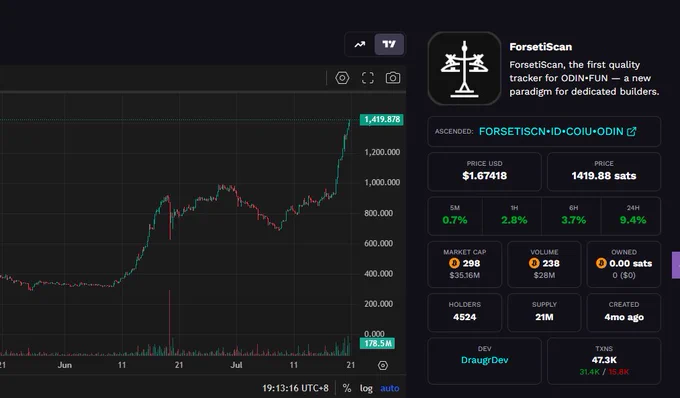The image size is (680, 398).
Task: Click the HOLDERS 4524 card
Action: pyautogui.click(x=464, y=313)
